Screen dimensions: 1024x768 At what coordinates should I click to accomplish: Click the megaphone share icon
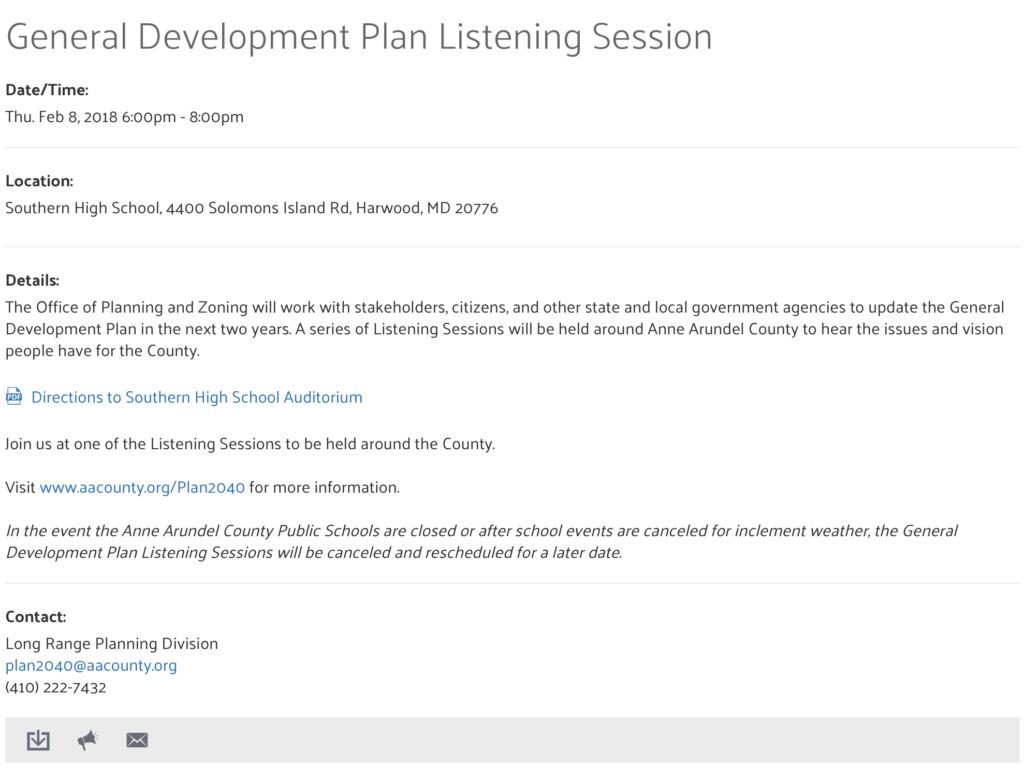[x=88, y=740]
